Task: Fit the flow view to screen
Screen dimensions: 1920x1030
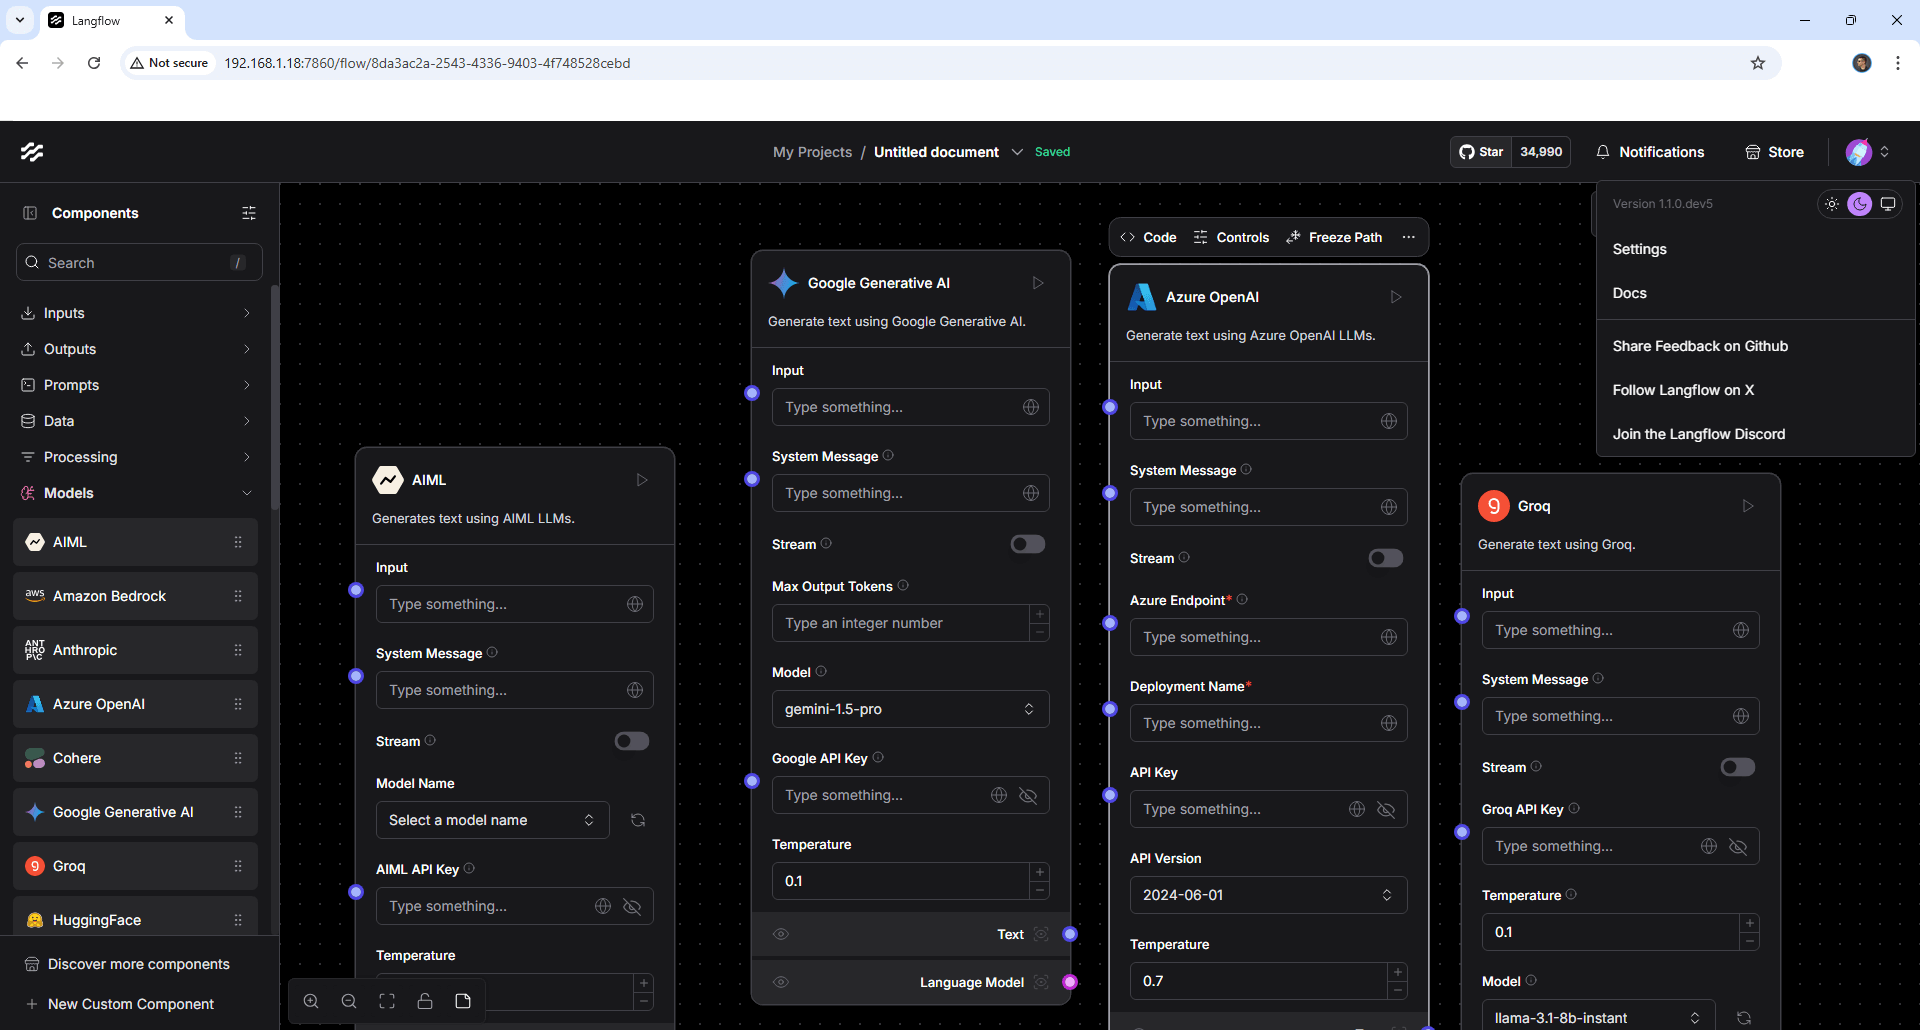Action: 387,1001
